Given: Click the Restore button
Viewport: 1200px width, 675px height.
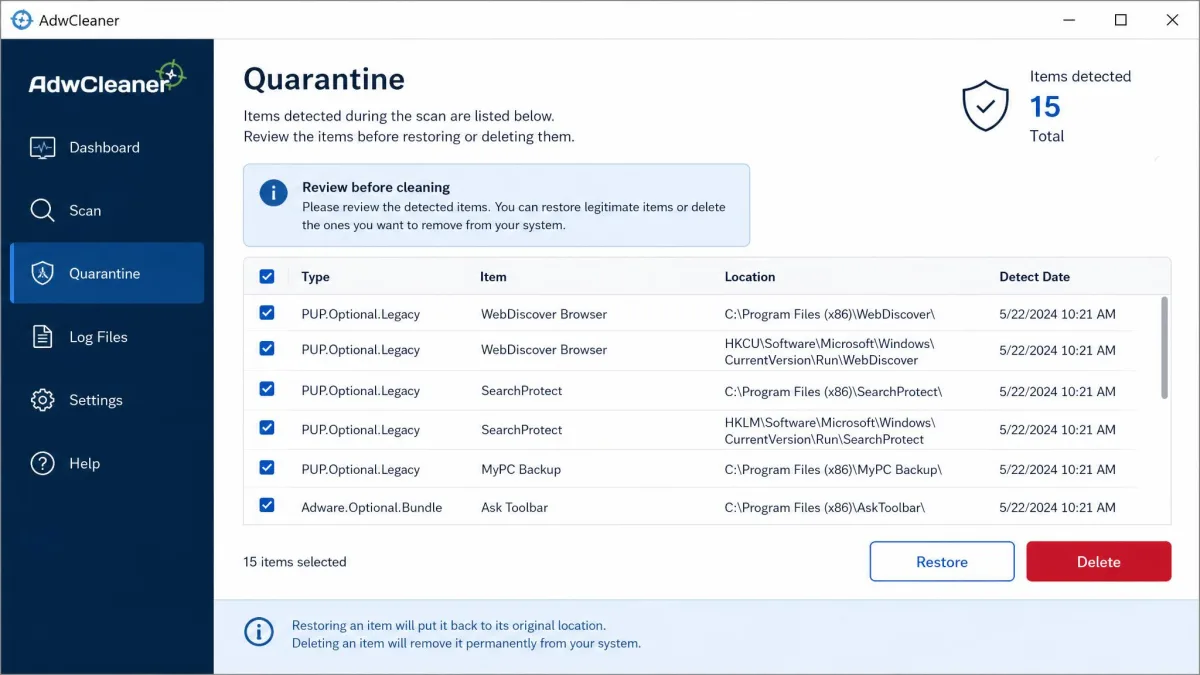Looking at the screenshot, I should 942,562.
